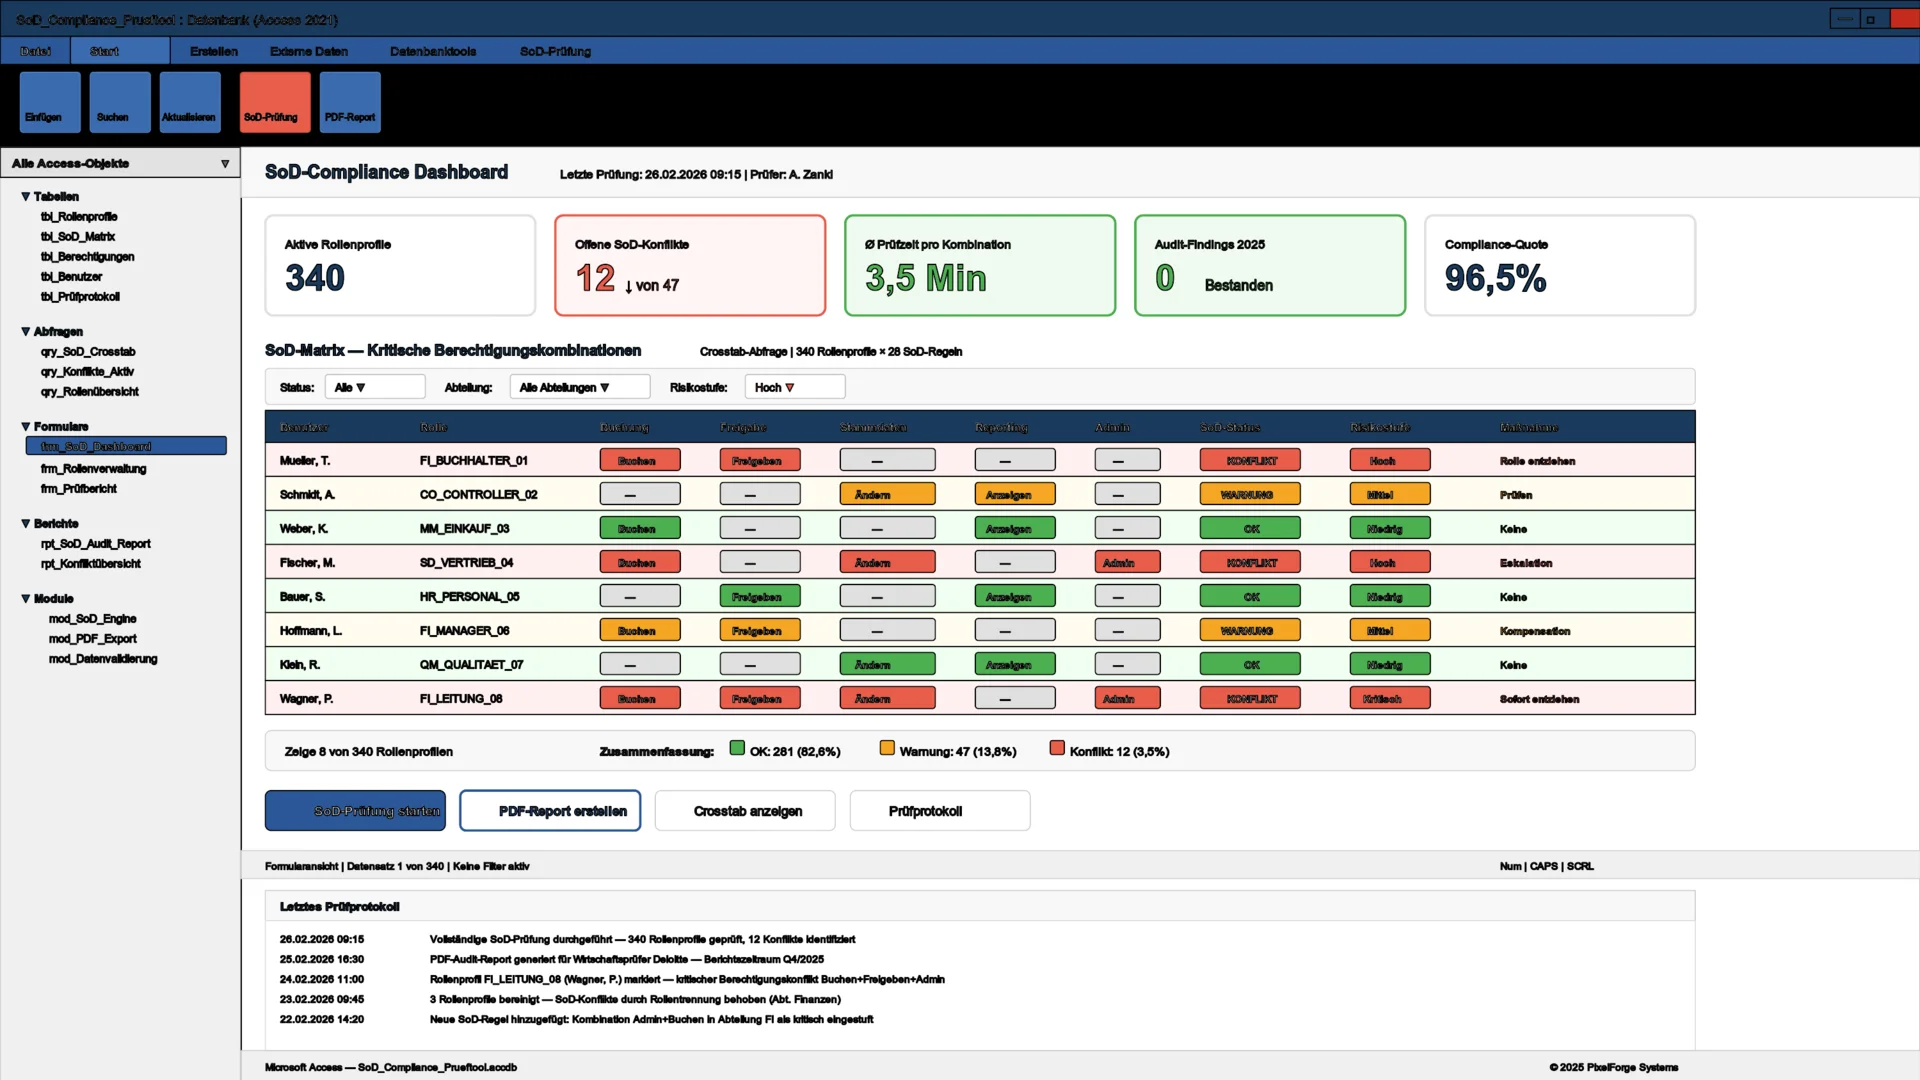Open the Abteilung dropdown showing Alle Abteilungen

[579, 386]
